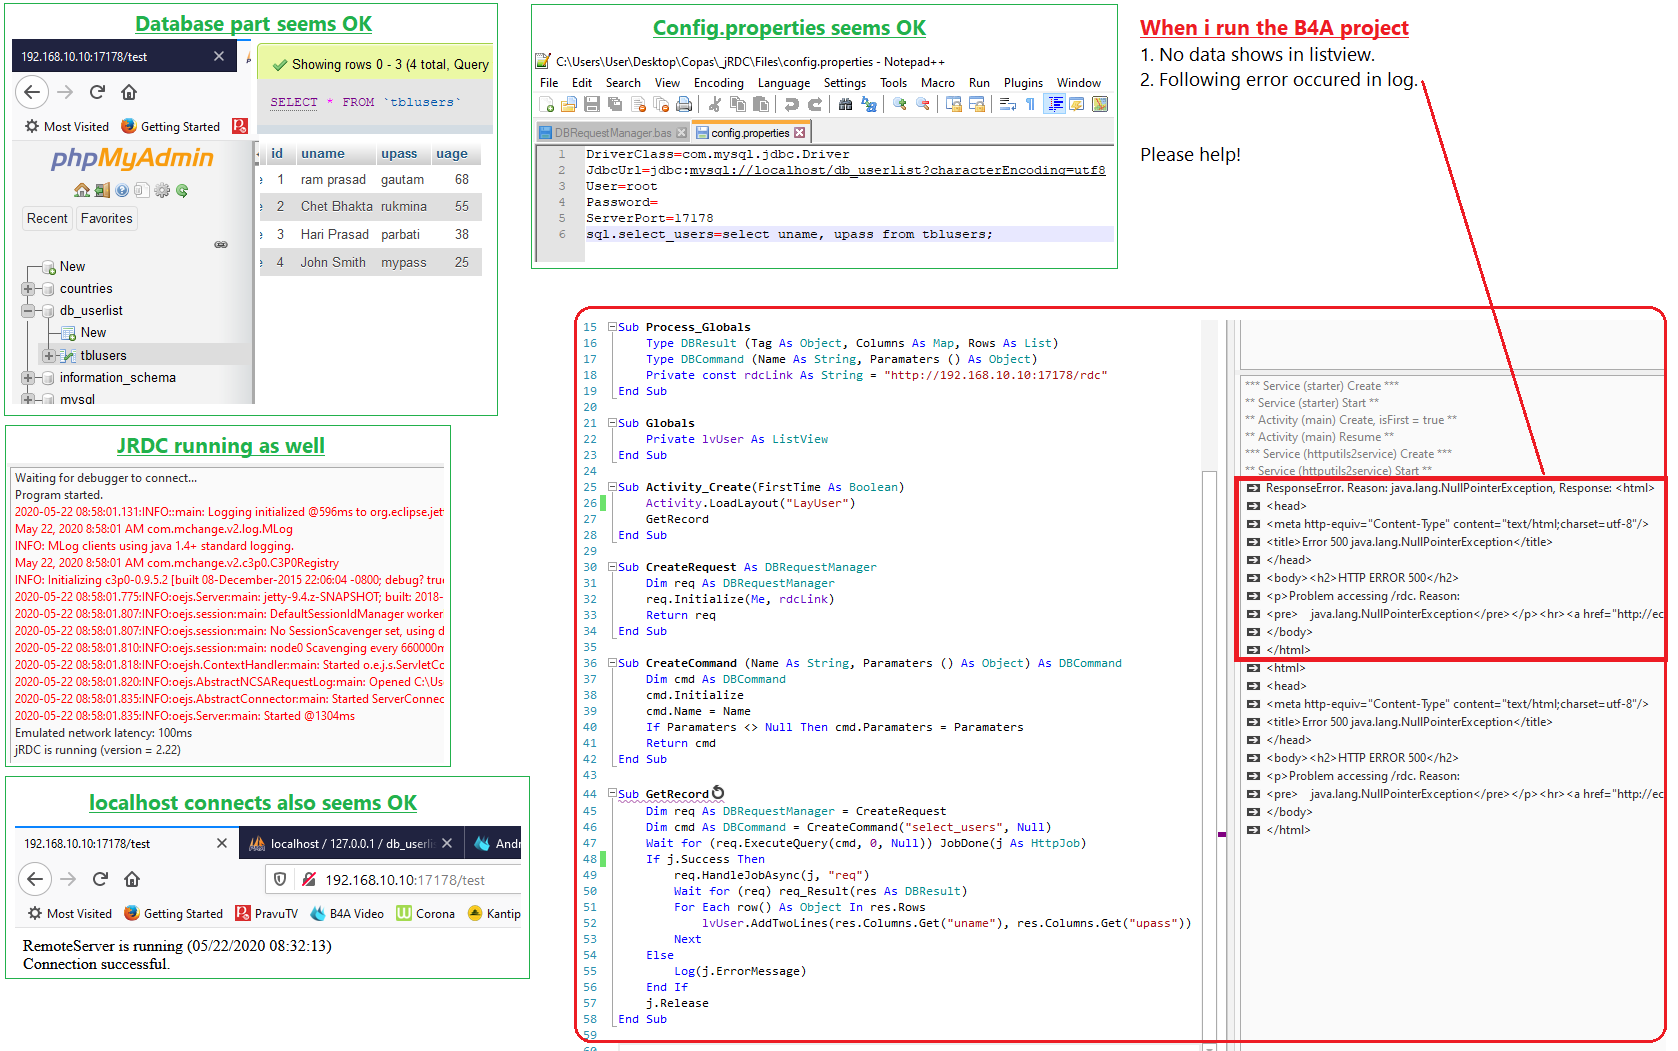Open the Encoding menu in Notepad++
1678x1051 pixels.
coord(719,83)
